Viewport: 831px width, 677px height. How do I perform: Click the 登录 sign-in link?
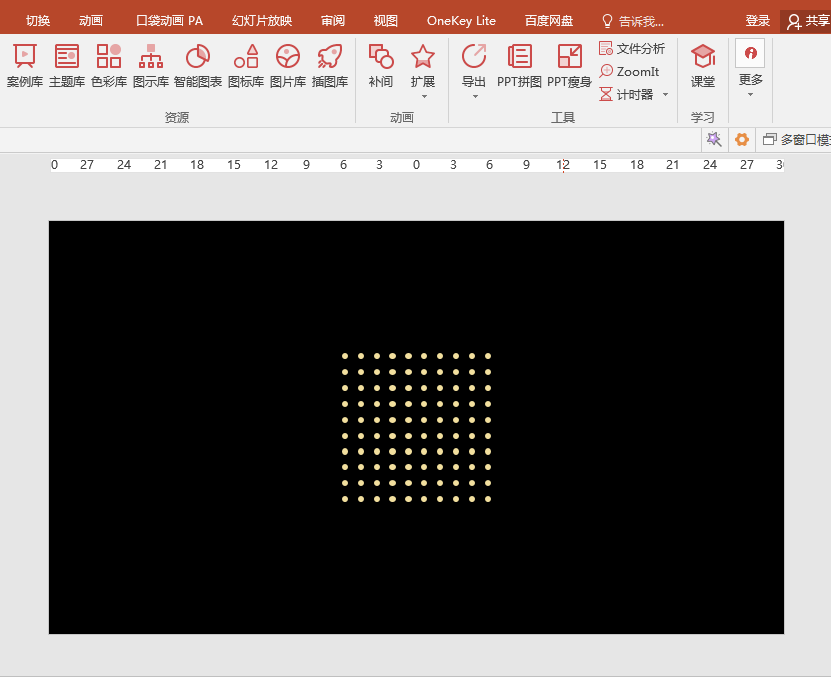coord(757,21)
